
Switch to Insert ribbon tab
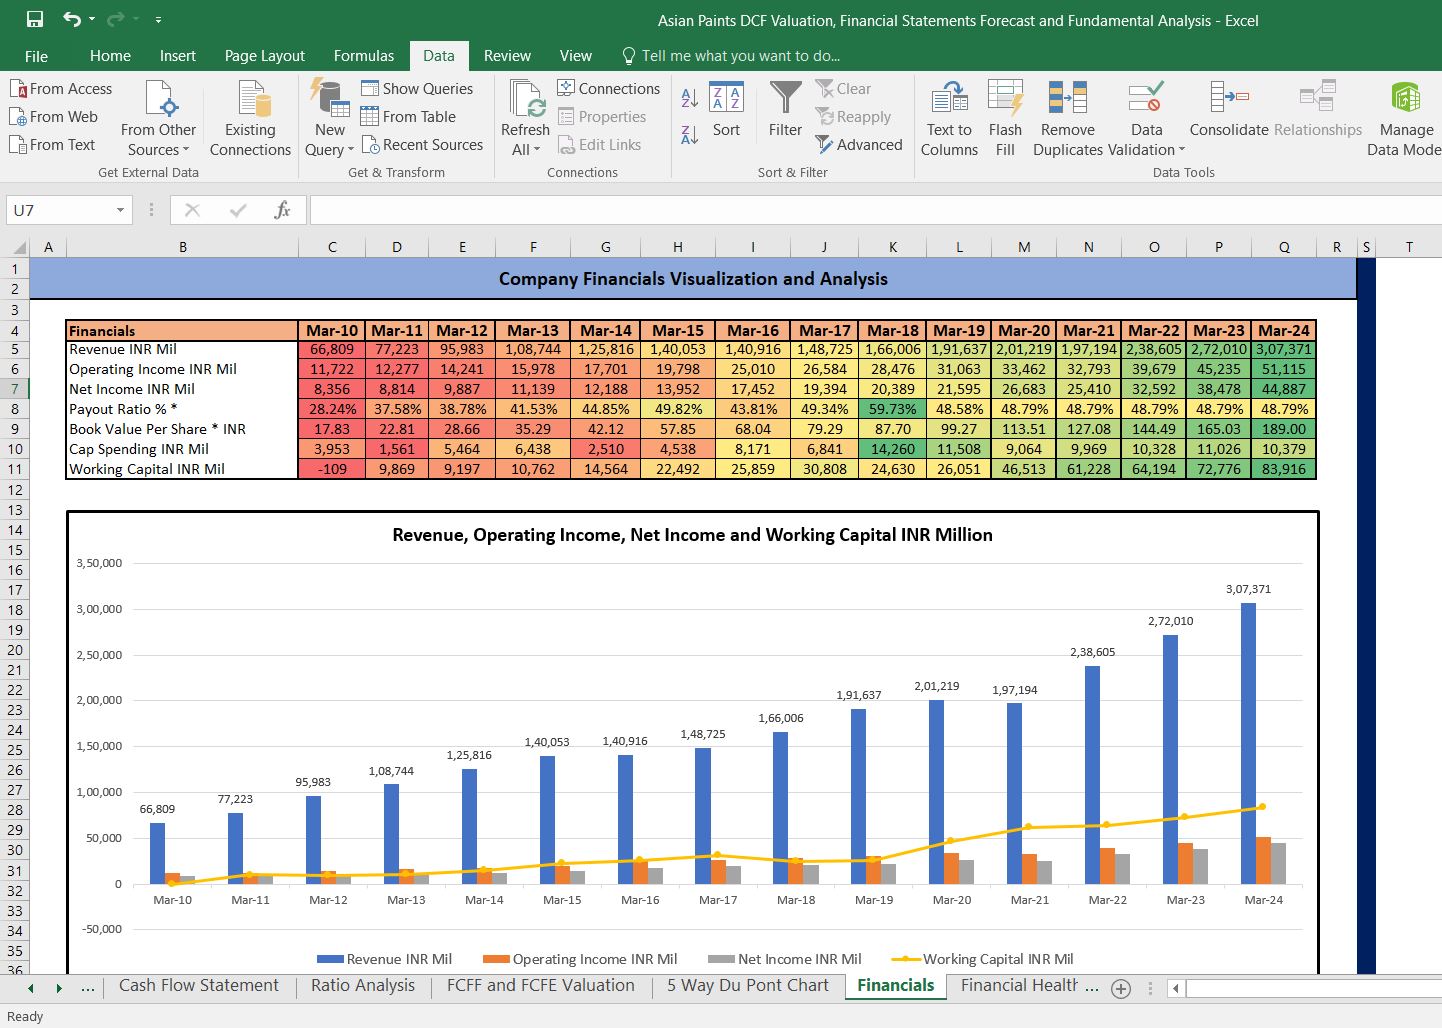(178, 56)
